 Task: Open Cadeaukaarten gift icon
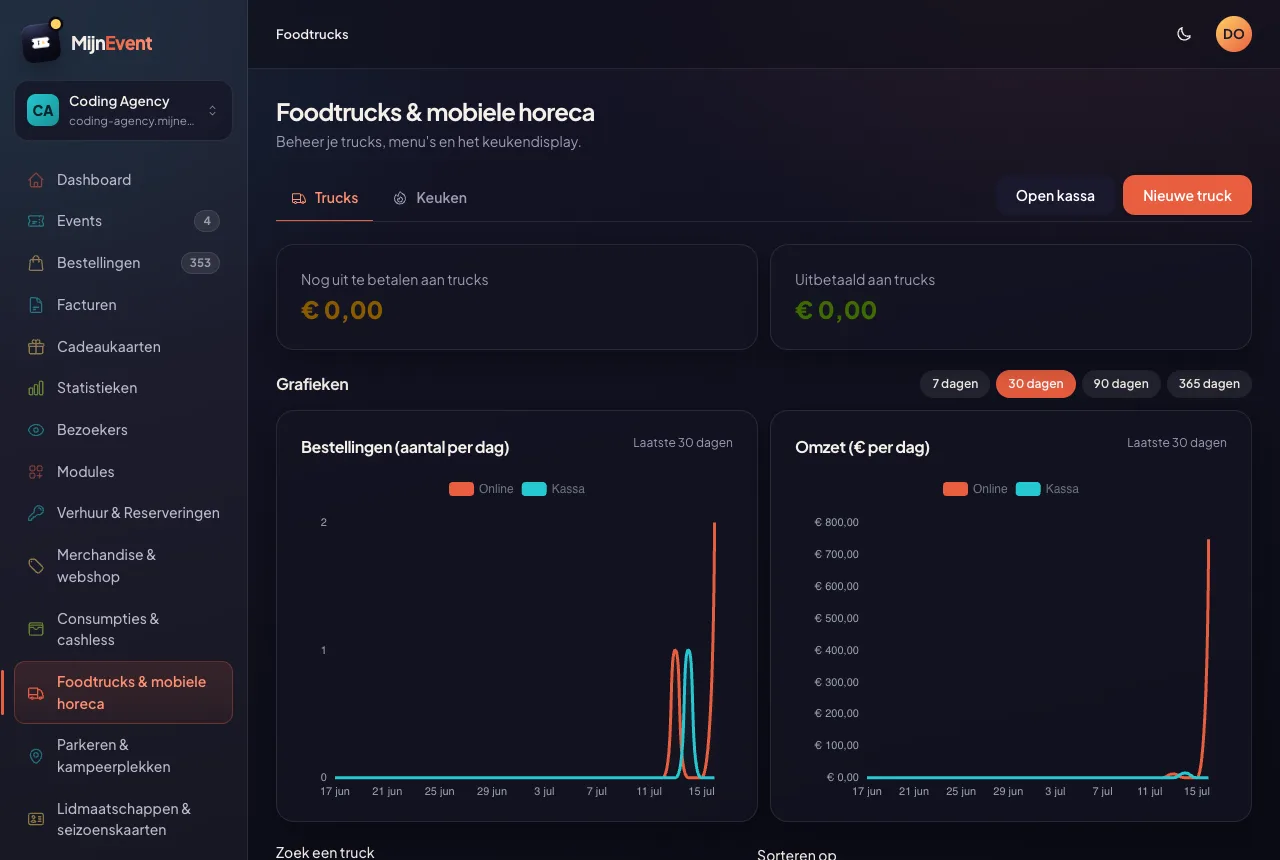point(36,347)
